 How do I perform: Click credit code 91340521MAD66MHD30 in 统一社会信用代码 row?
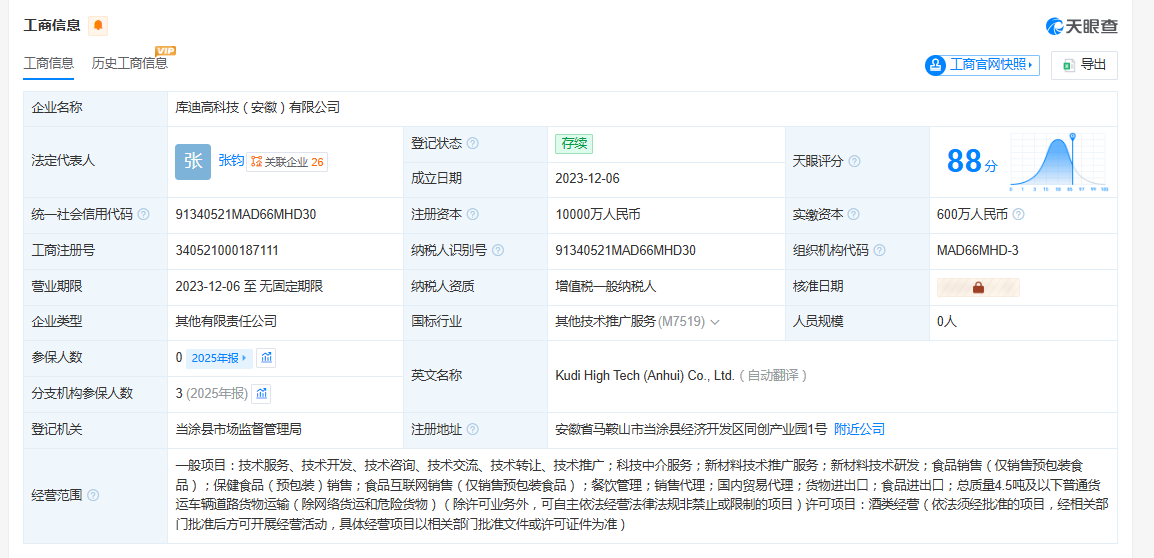(x=246, y=215)
